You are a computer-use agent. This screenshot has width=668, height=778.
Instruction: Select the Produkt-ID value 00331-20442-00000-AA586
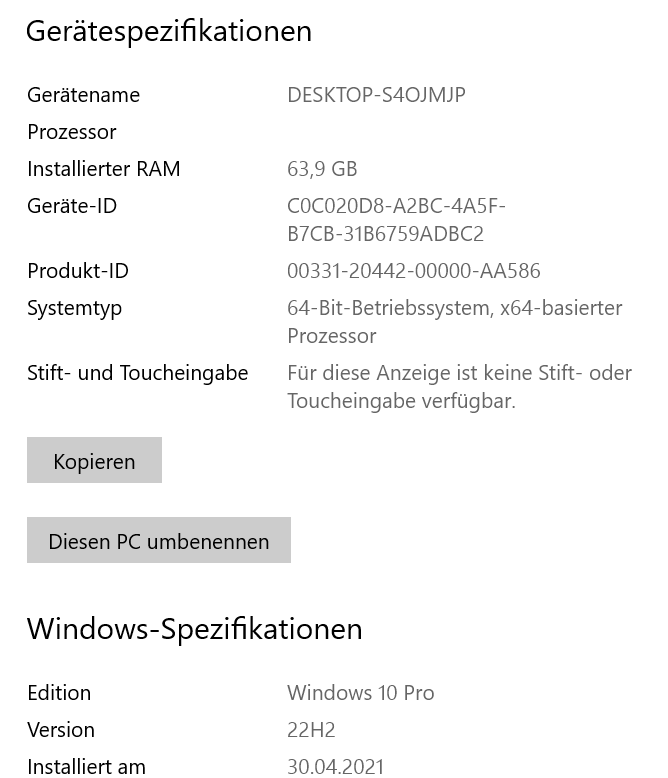click(x=413, y=271)
